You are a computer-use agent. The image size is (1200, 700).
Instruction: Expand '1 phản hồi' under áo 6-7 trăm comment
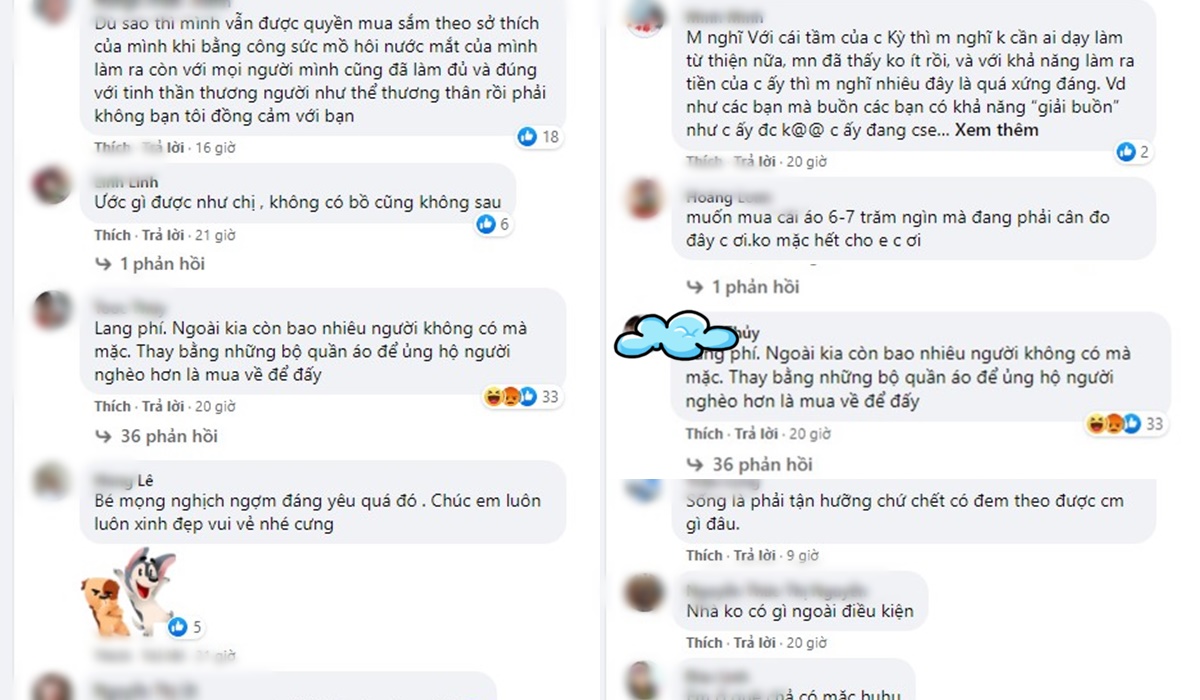[x=743, y=287]
